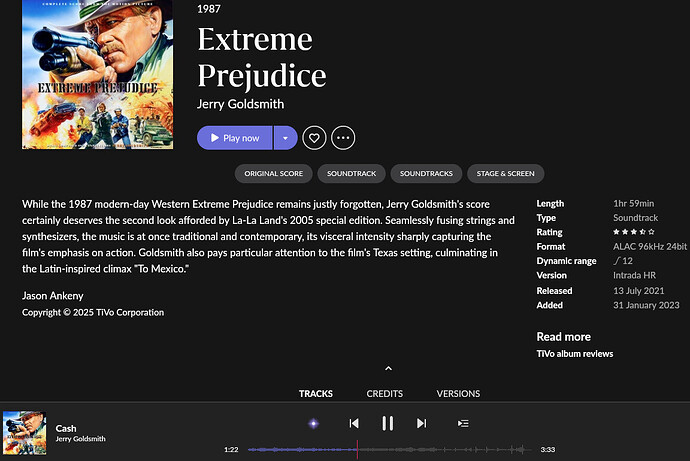690x461 pixels.
Task: Collapse the review using the chevron
Action: tap(389, 369)
